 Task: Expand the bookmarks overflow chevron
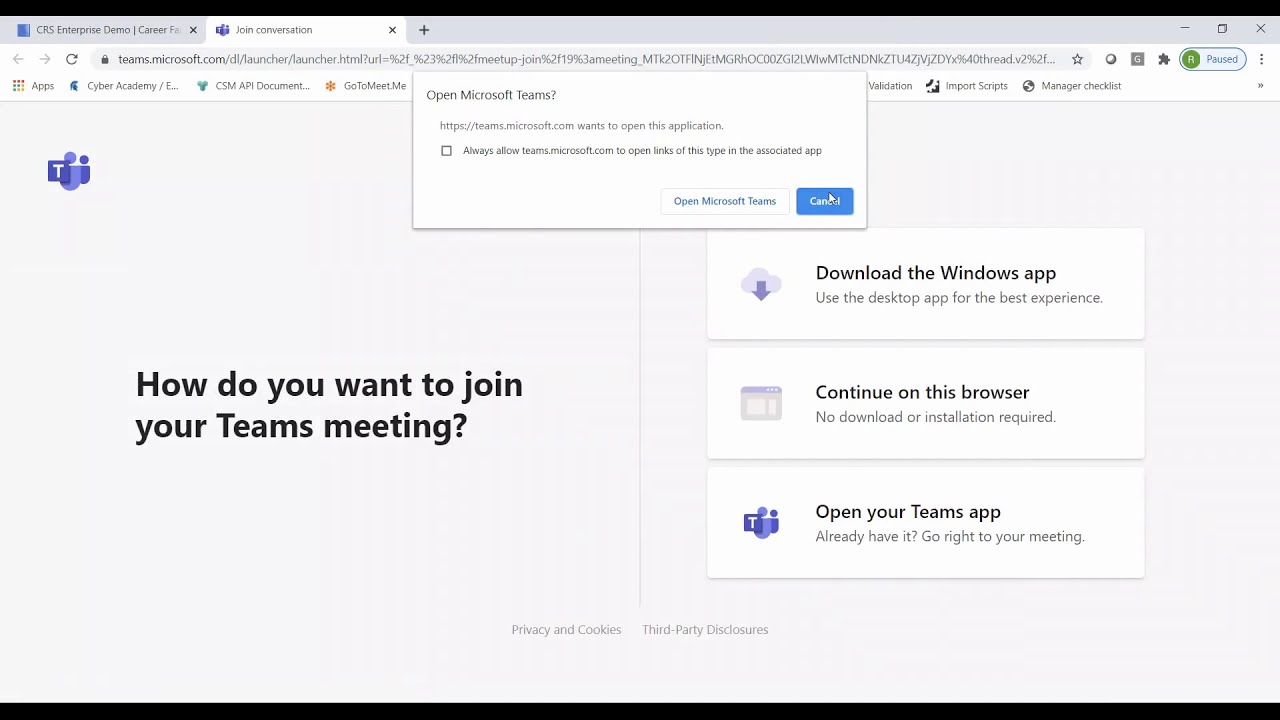point(1260,86)
